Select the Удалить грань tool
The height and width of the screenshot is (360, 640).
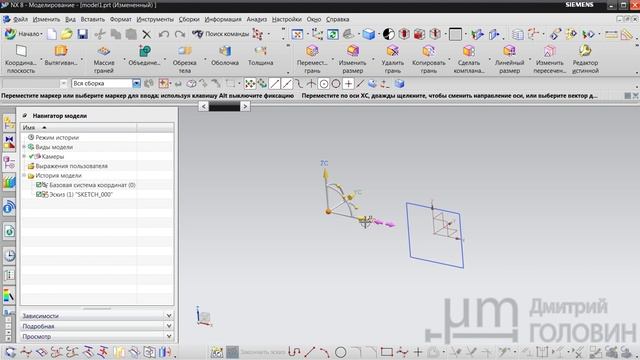coord(393,59)
